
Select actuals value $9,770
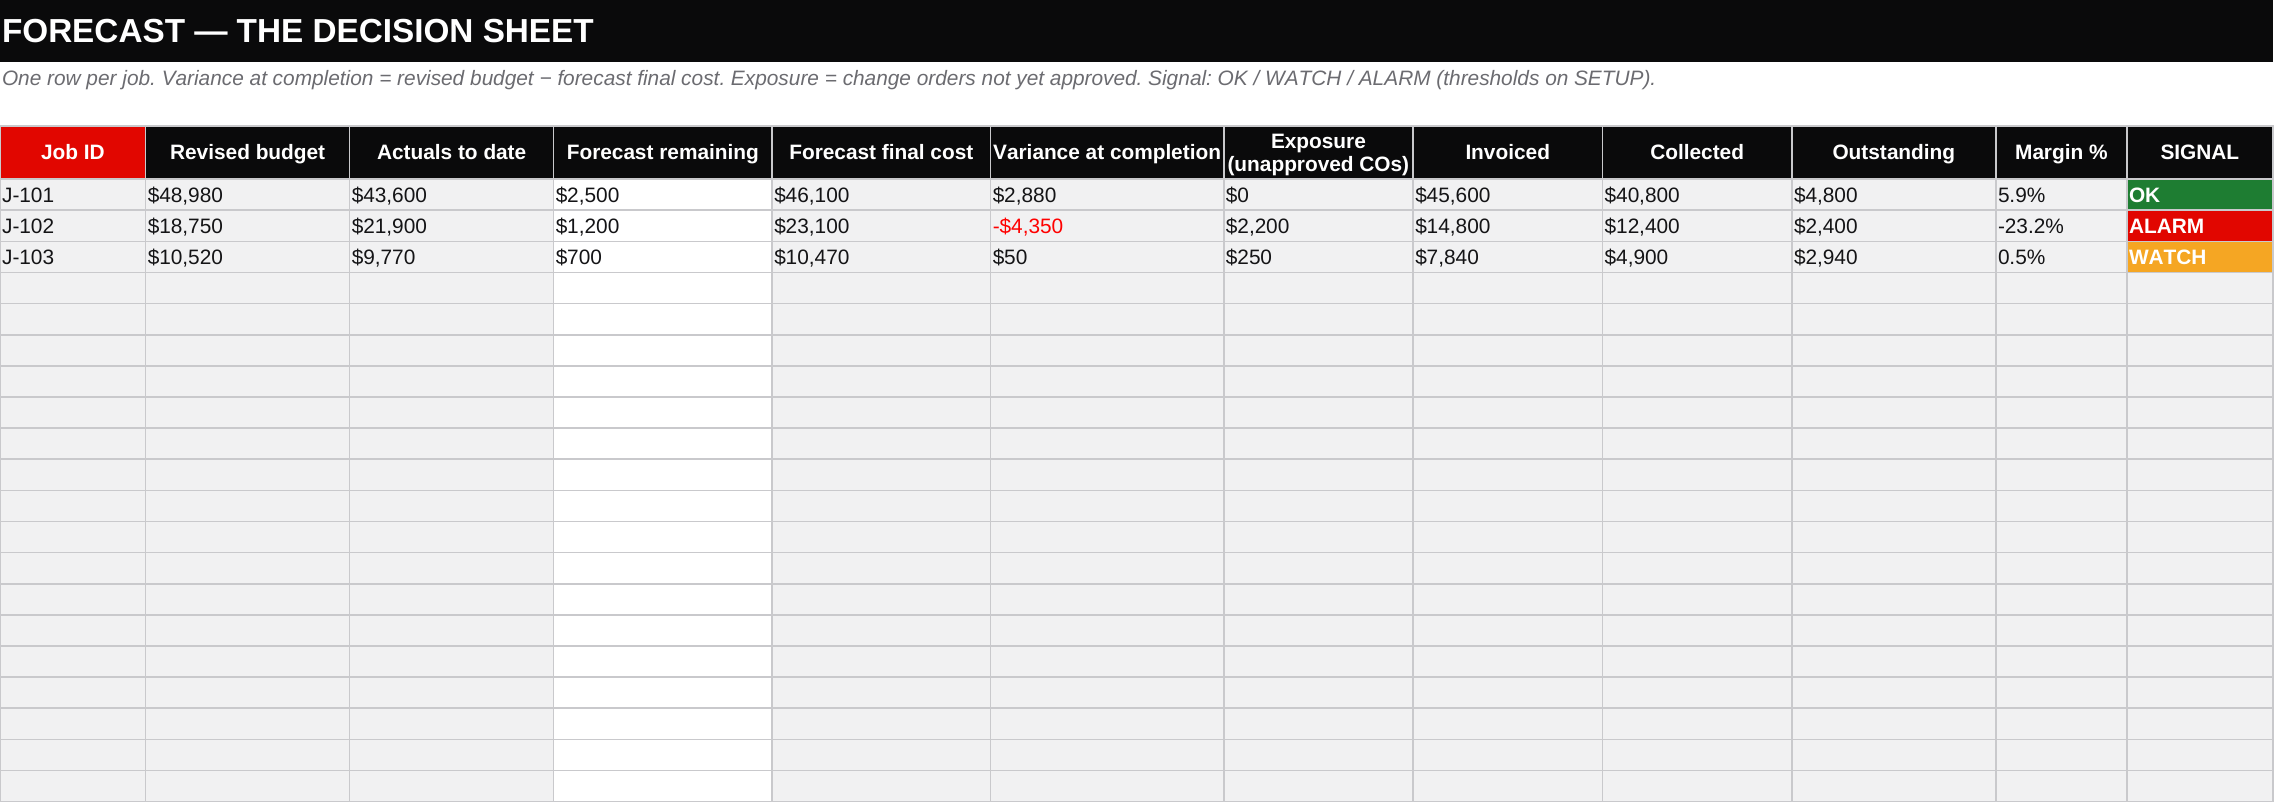tap(451, 257)
